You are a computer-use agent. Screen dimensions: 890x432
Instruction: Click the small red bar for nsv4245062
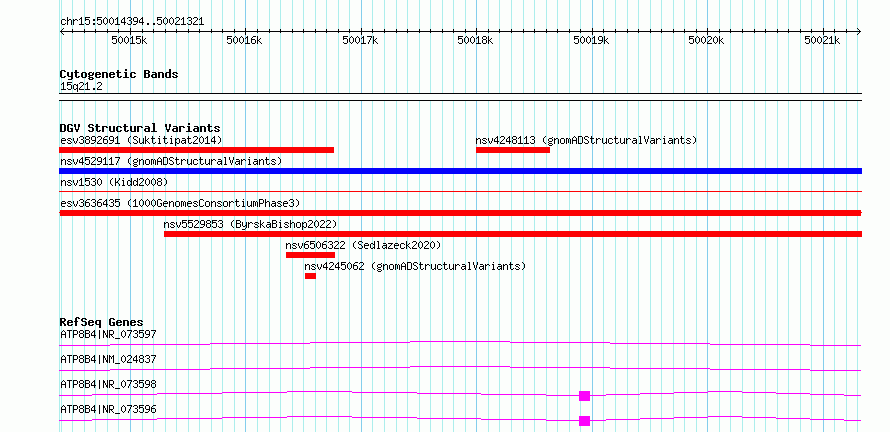pyautogui.click(x=310, y=276)
